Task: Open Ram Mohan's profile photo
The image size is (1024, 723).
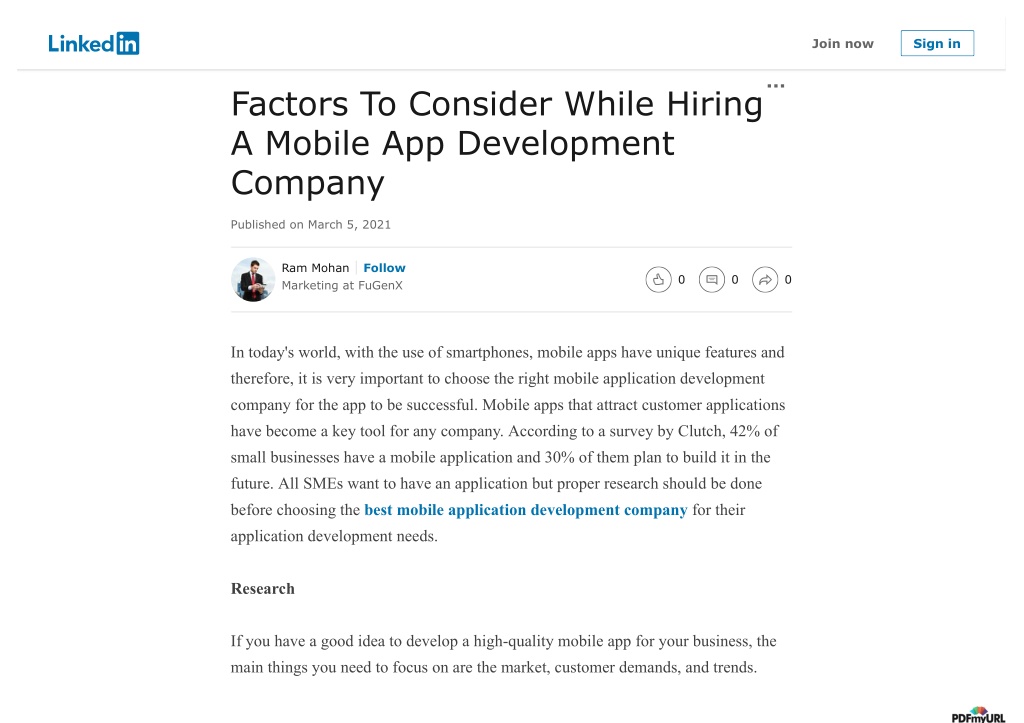Action: click(253, 280)
